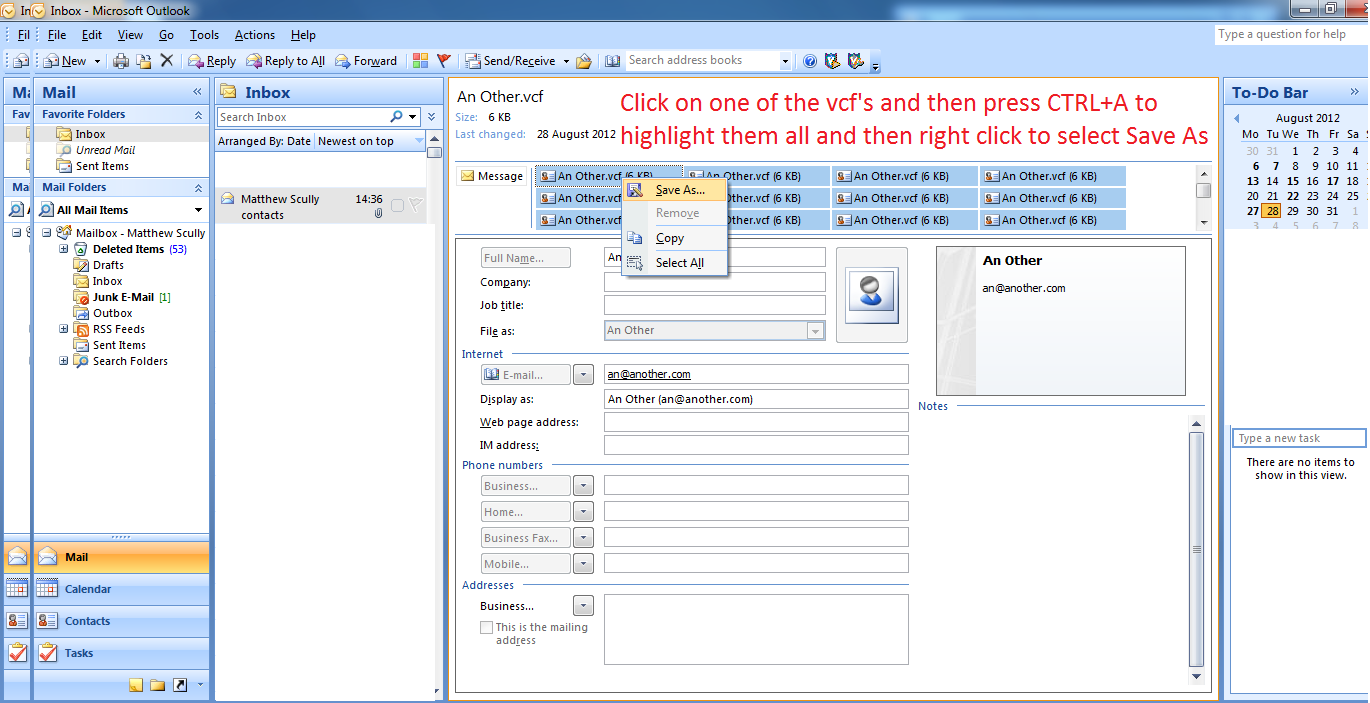Open the Address Book icon
This screenshot has width=1370, height=703.
coord(613,61)
